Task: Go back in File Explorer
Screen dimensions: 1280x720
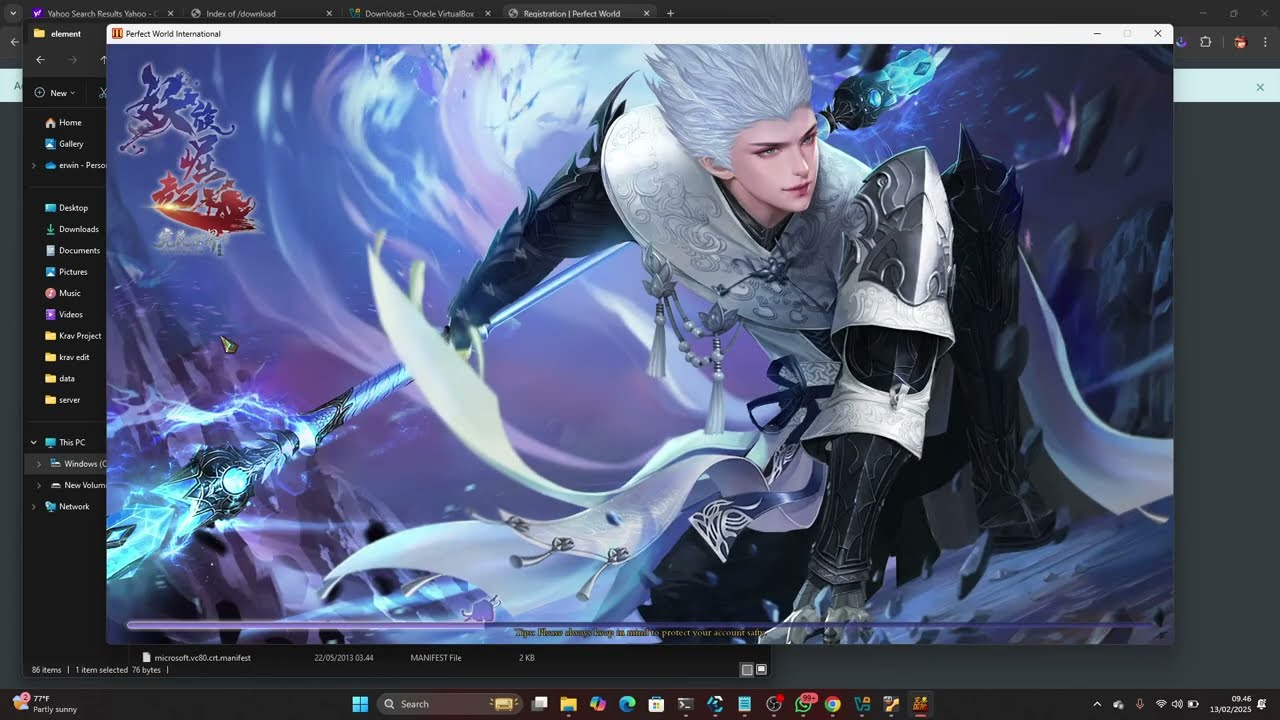Action: [x=40, y=60]
